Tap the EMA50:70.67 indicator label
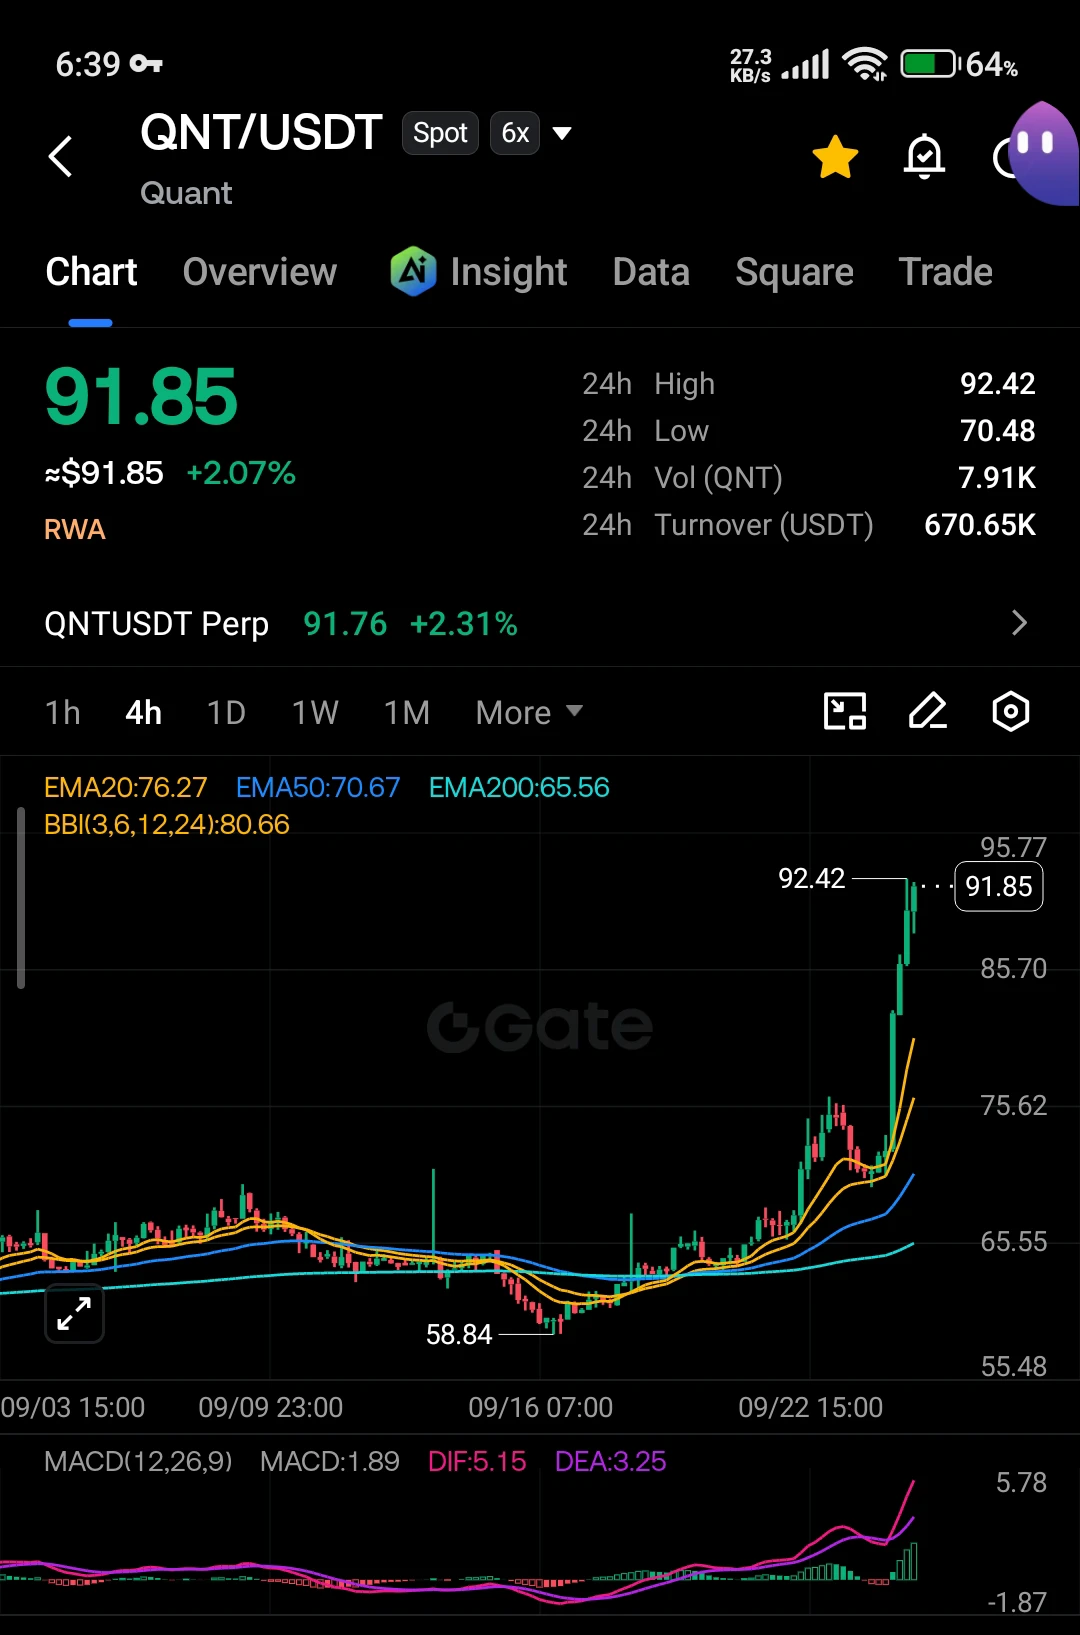1080x1635 pixels. coord(318,787)
